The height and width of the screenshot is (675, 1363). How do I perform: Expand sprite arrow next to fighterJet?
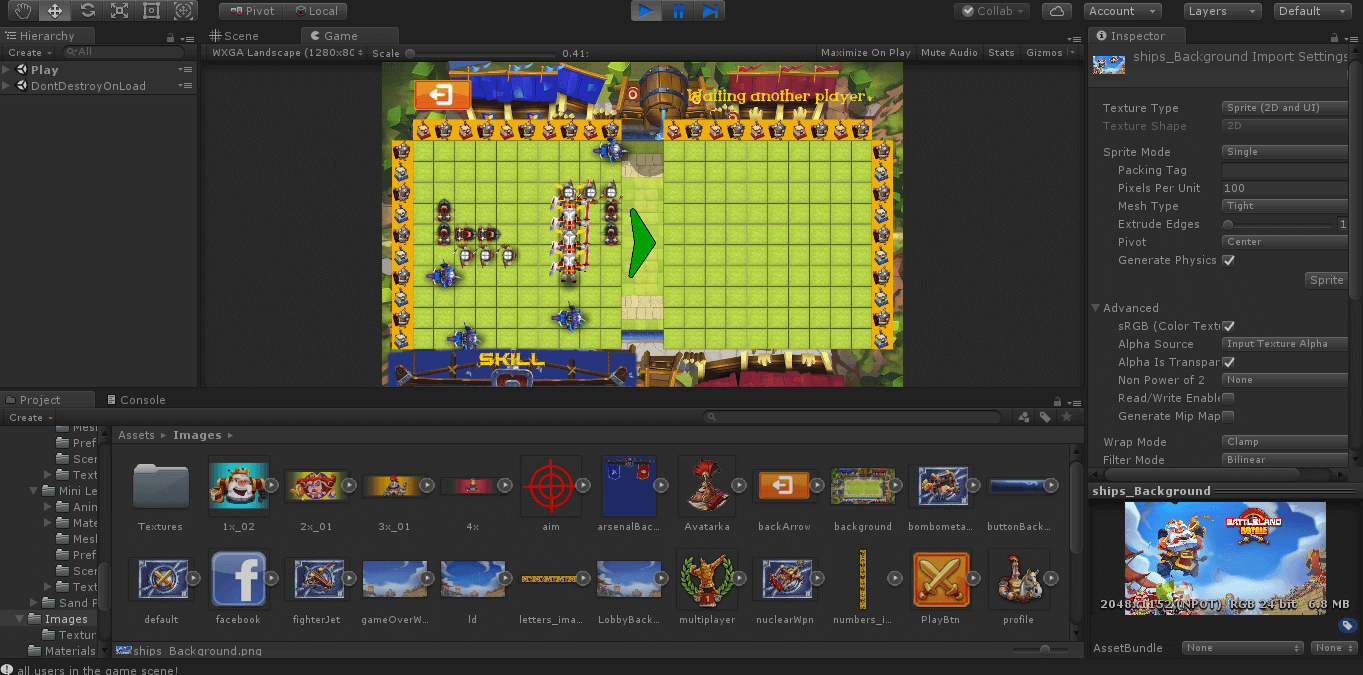click(348, 578)
